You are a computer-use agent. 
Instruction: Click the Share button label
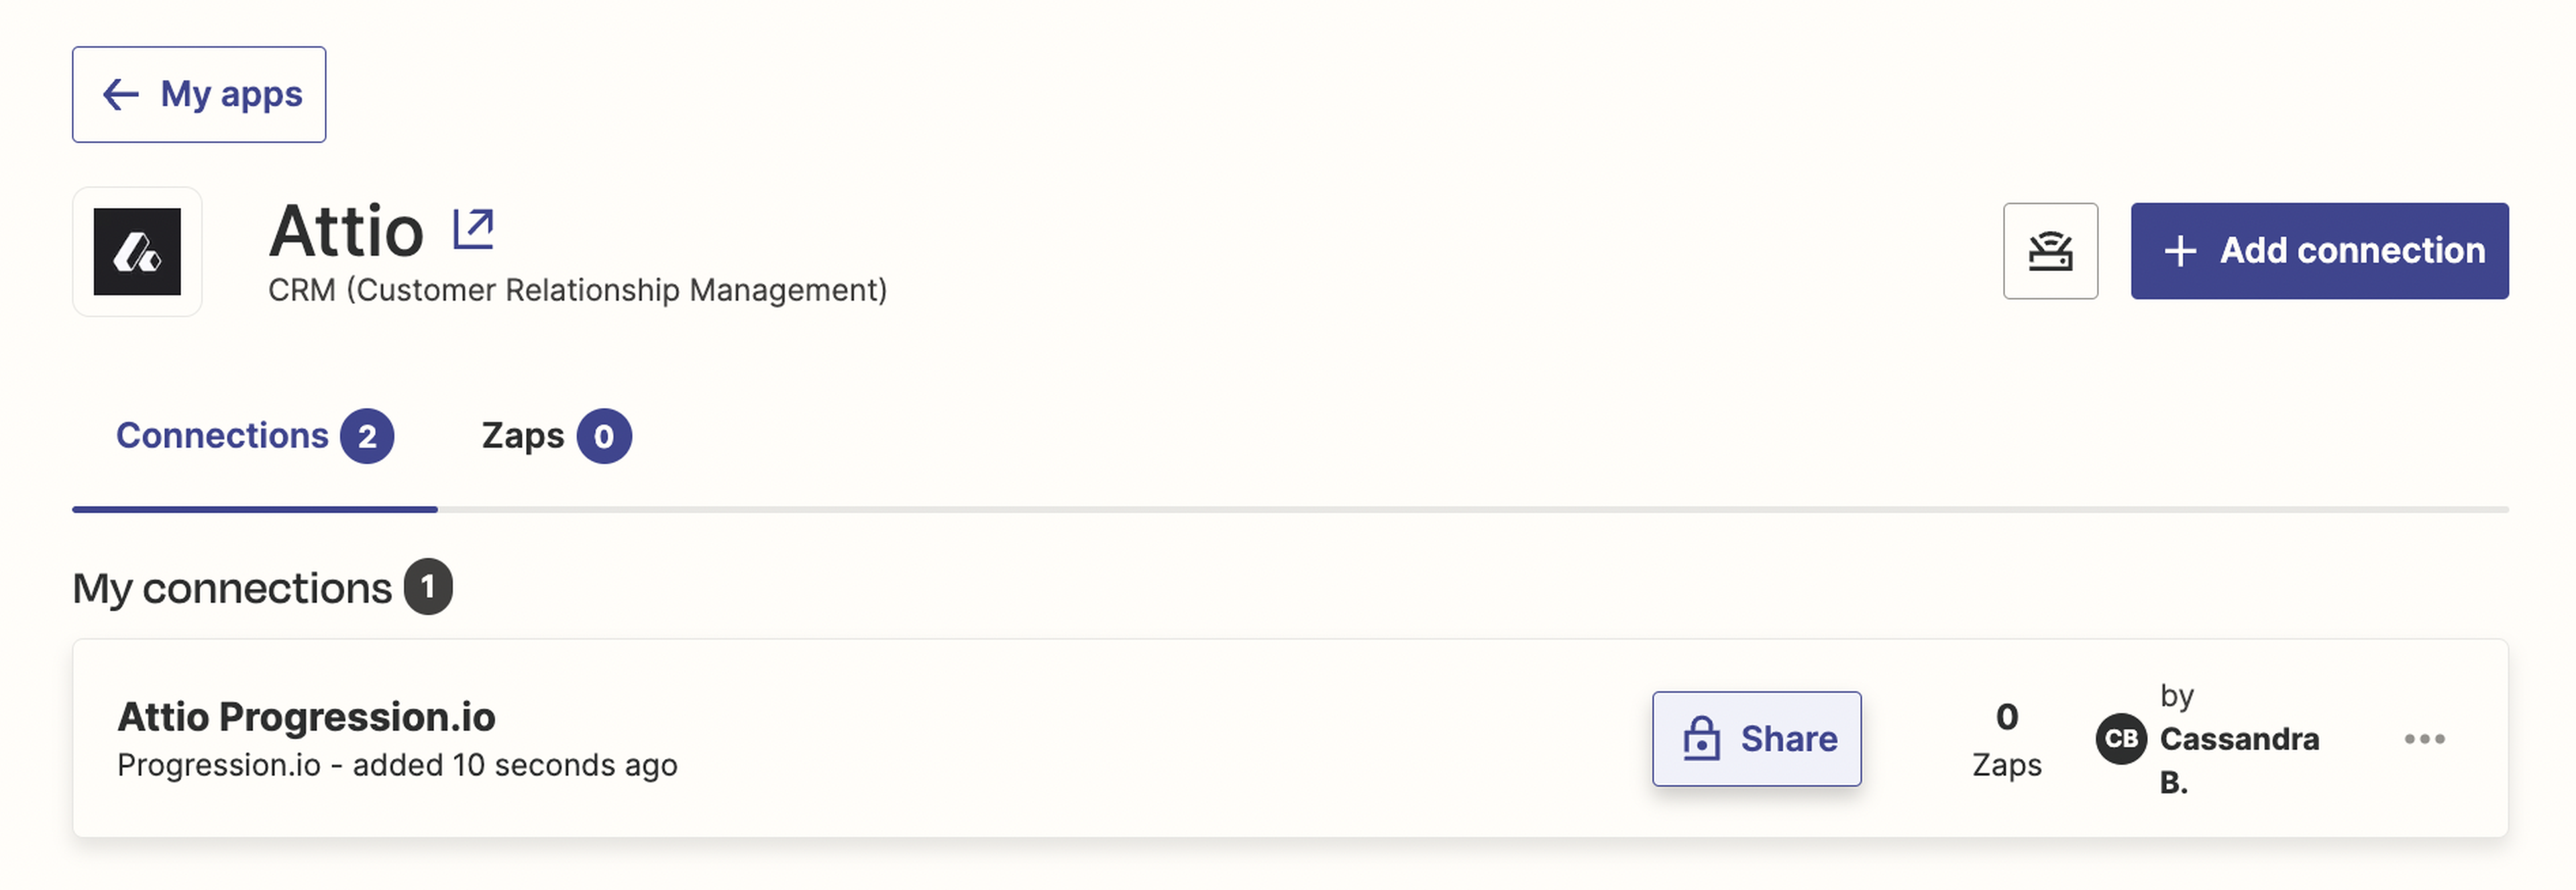pos(1788,739)
